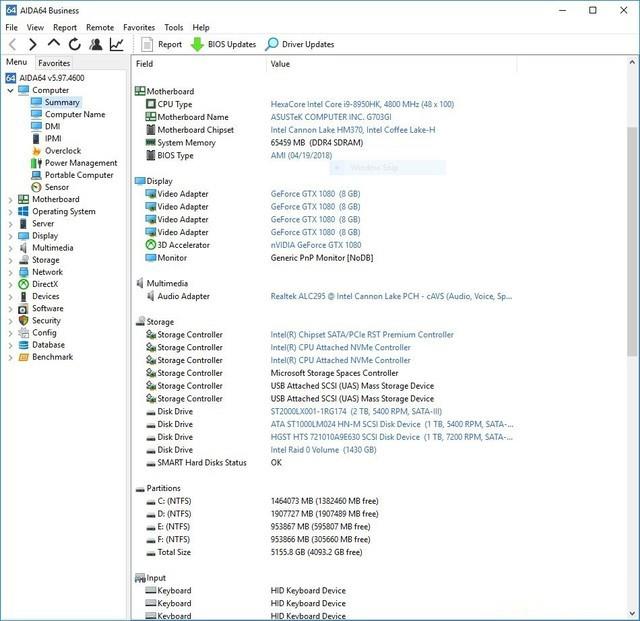640x621 pixels.
Task: Click Operating System tree item
Action: tap(64, 211)
